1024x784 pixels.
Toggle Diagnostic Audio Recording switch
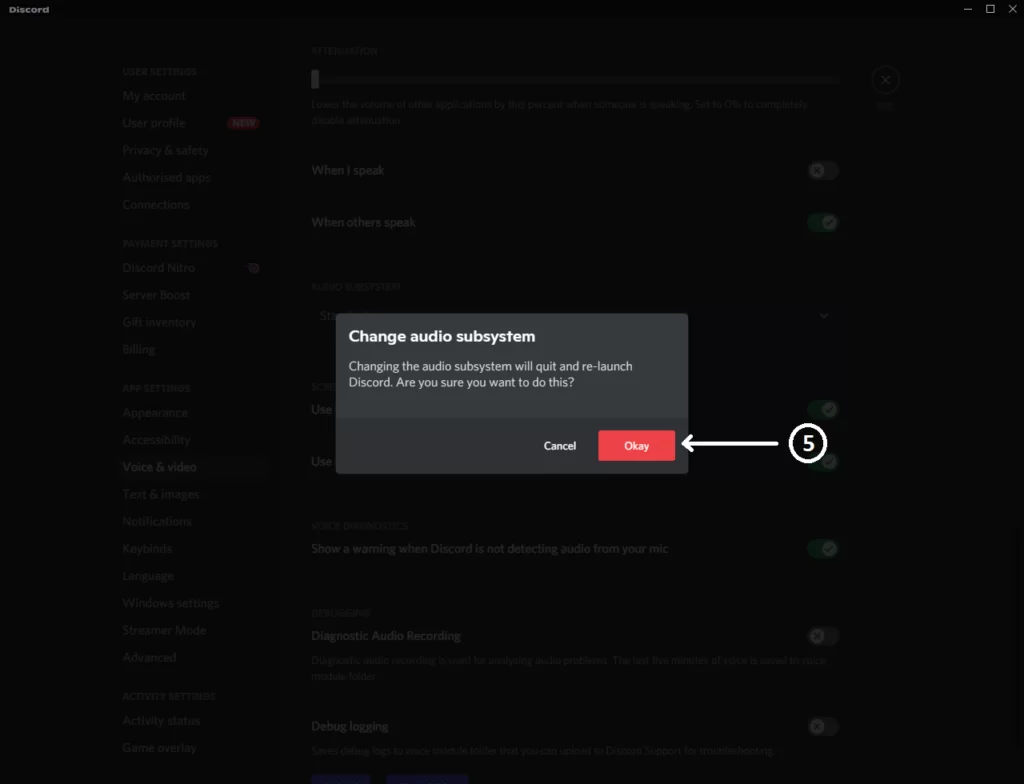(822, 636)
